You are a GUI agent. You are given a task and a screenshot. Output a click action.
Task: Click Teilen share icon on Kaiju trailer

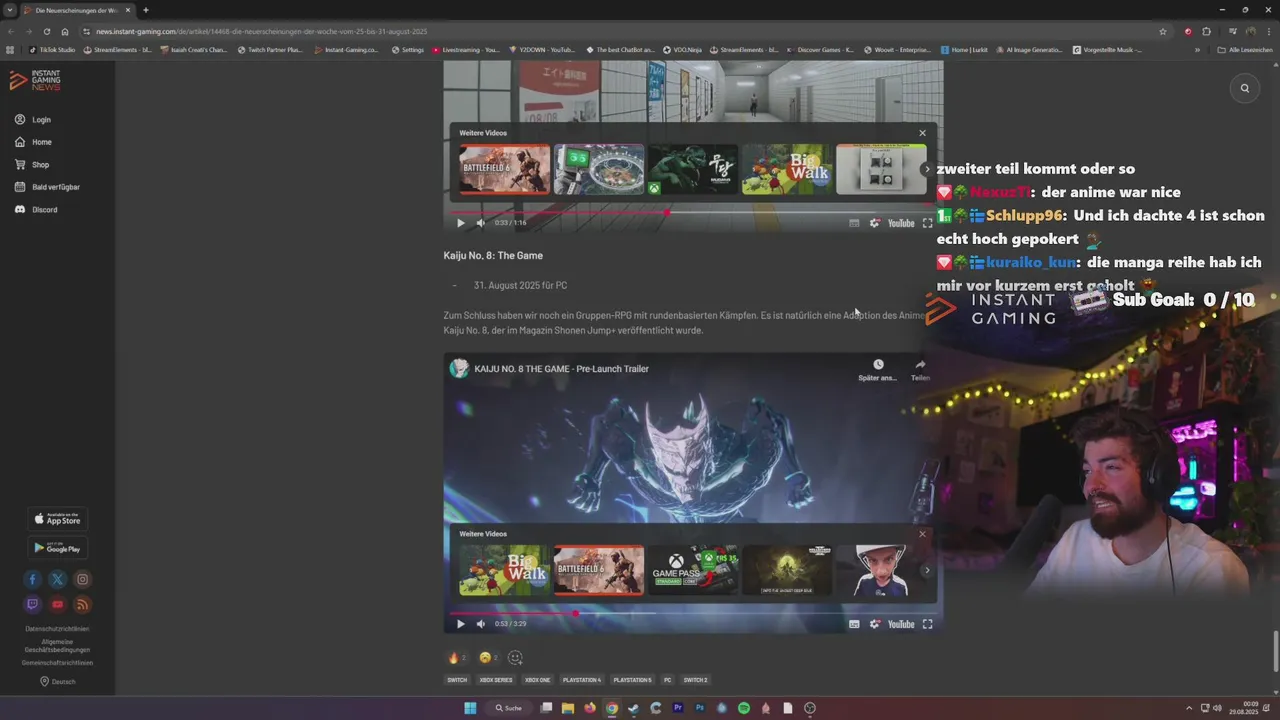pyautogui.click(x=920, y=370)
